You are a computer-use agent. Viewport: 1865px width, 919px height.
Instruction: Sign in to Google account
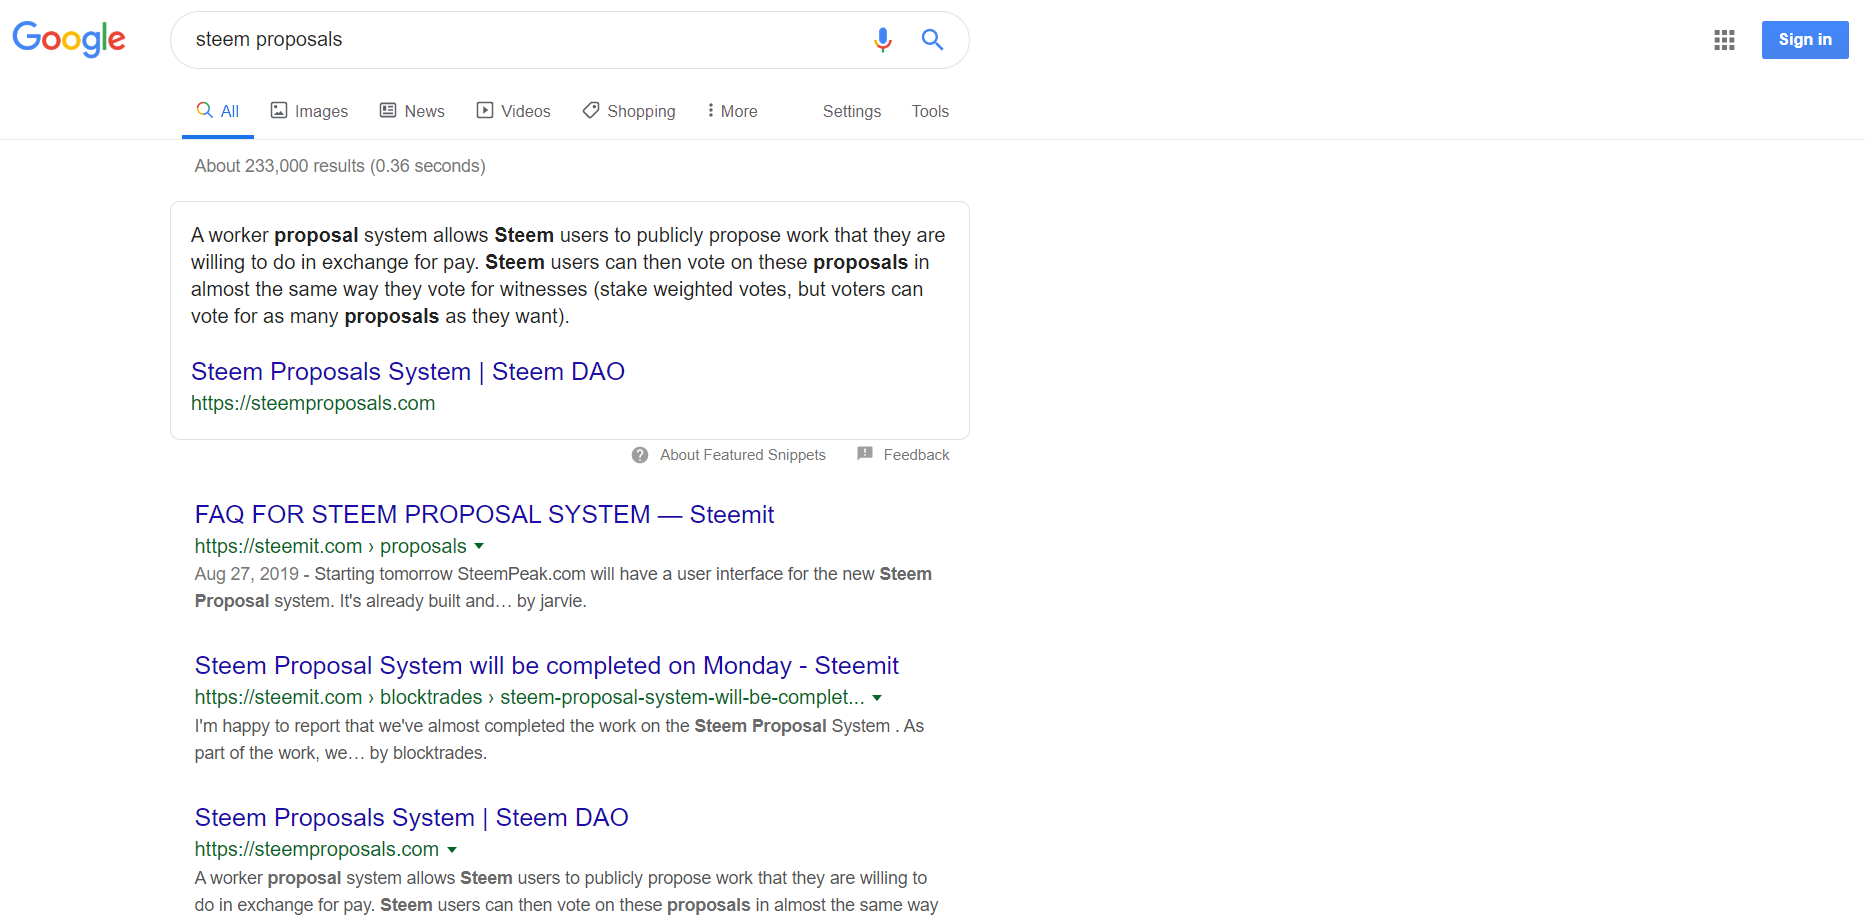(1805, 40)
